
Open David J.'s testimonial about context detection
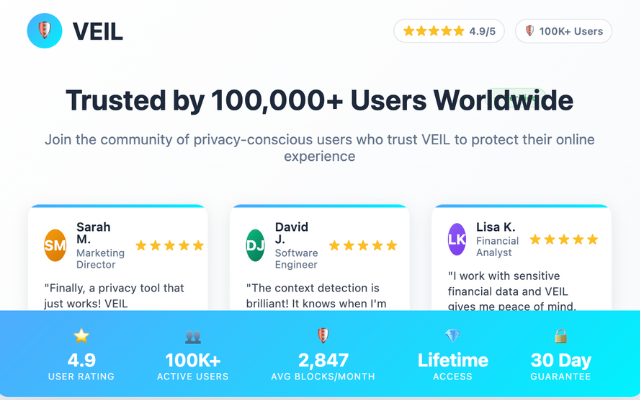(316, 295)
